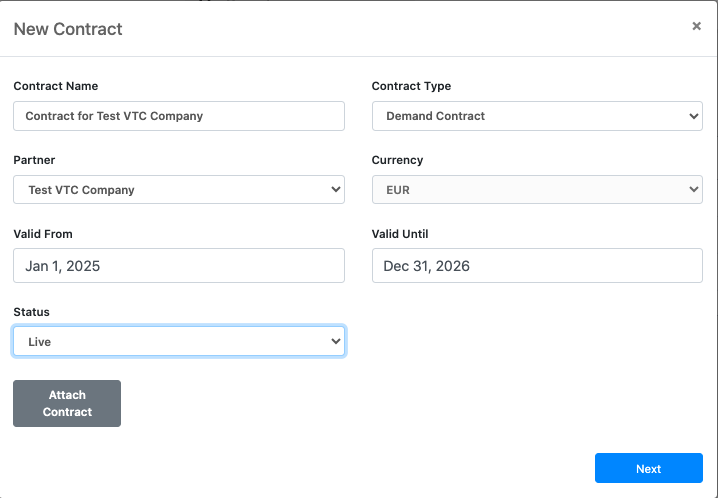
Task: Select the Valid From date field
Action: (179, 265)
